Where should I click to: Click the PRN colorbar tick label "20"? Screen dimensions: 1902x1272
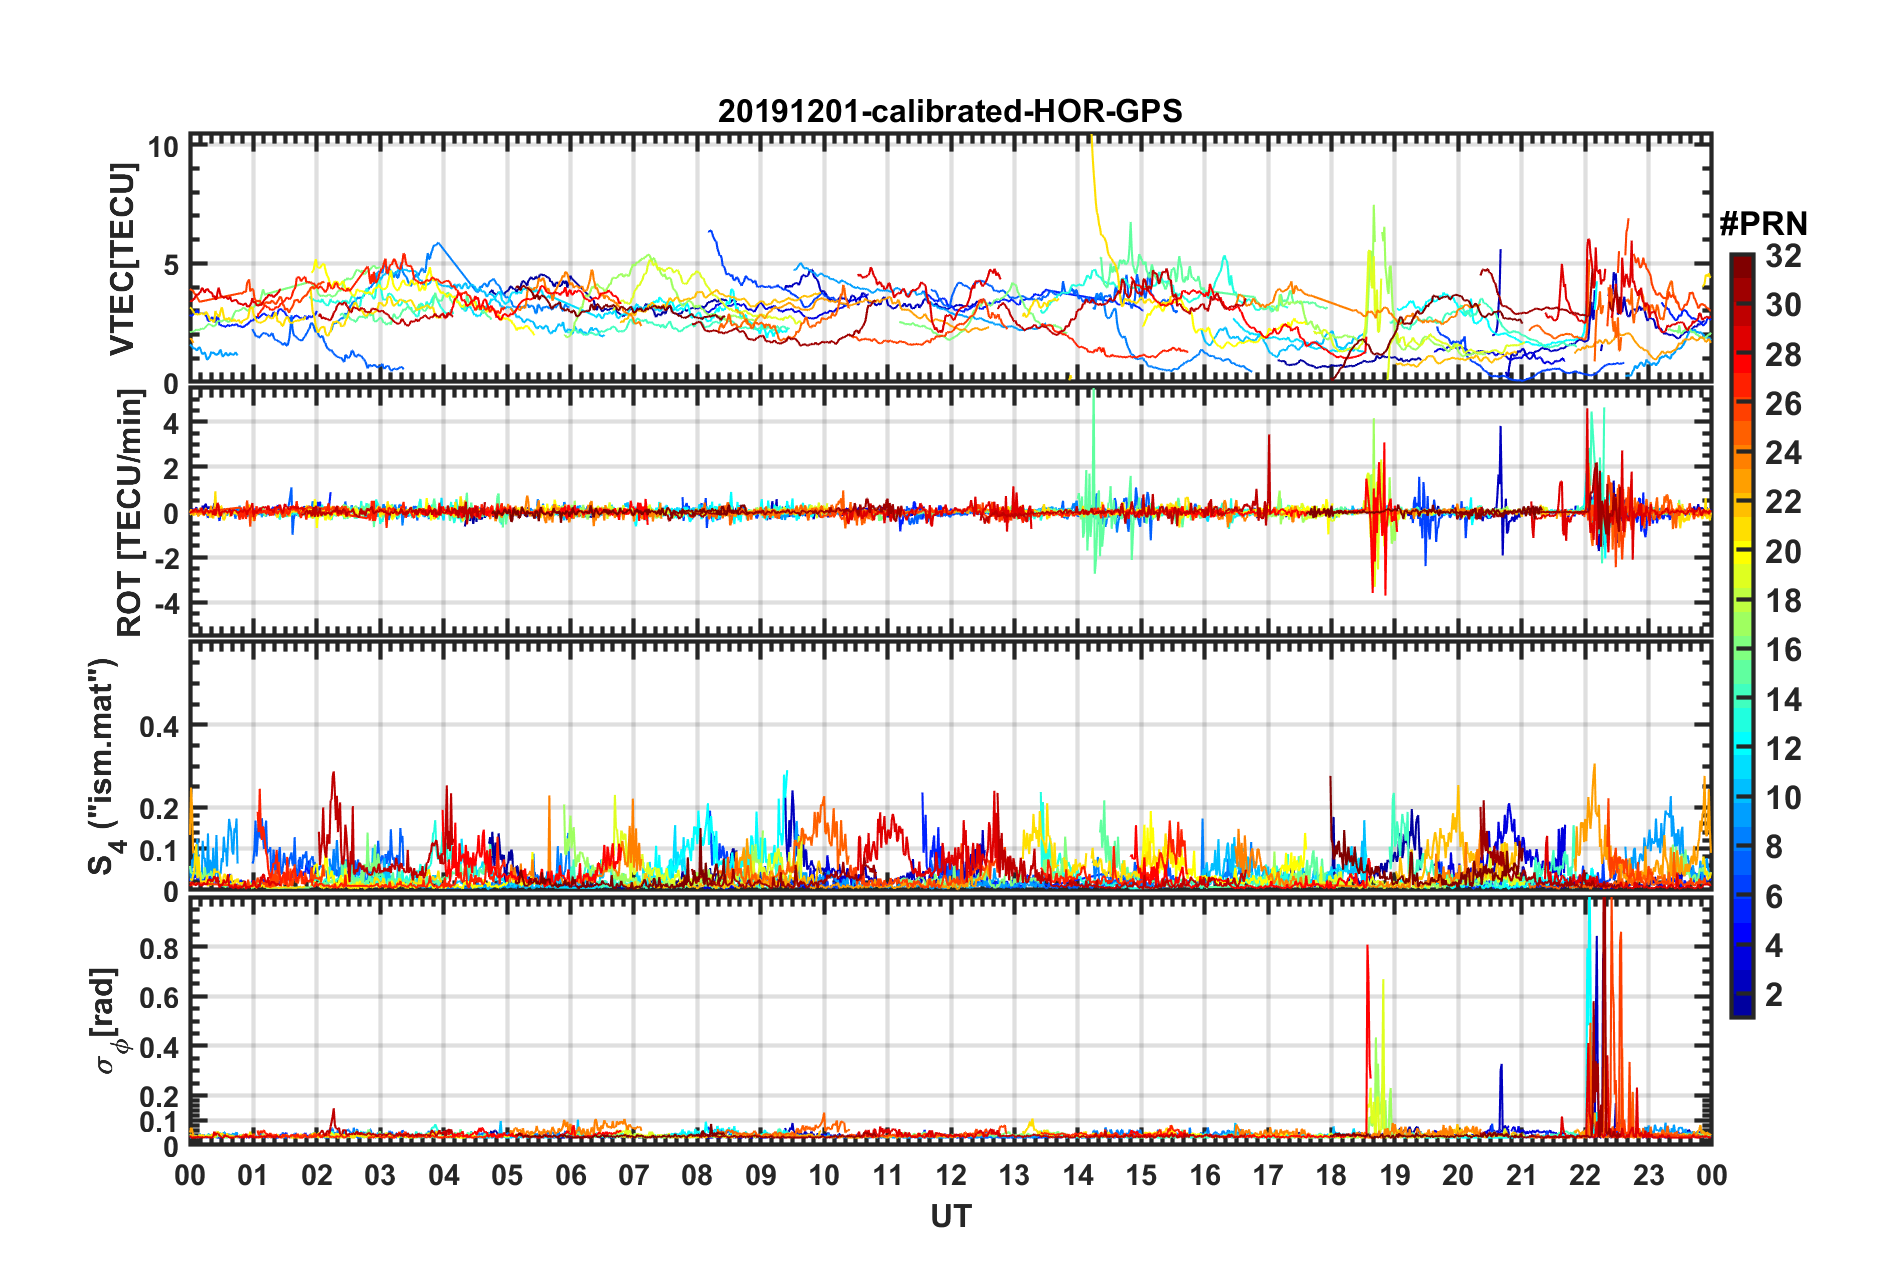coord(1783,552)
